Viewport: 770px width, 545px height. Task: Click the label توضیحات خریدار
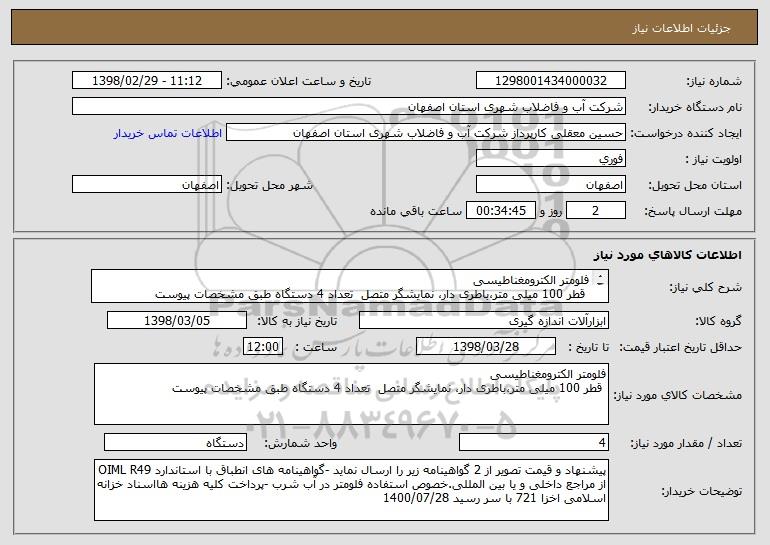(701, 490)
